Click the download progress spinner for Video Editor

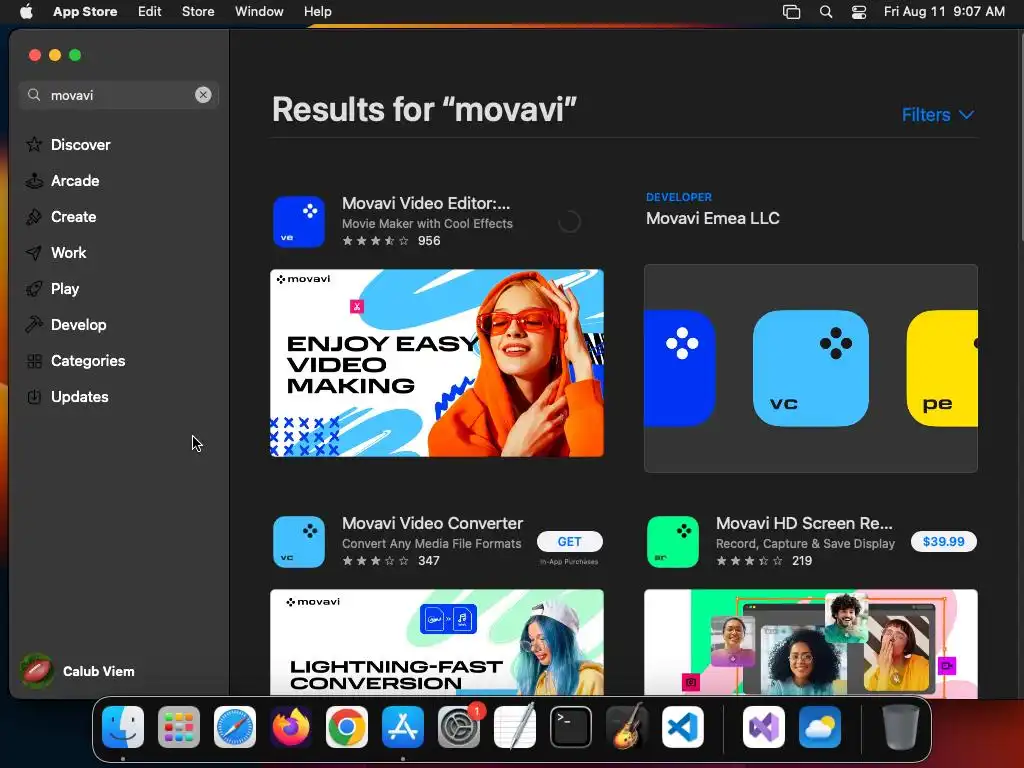point(569,222)
